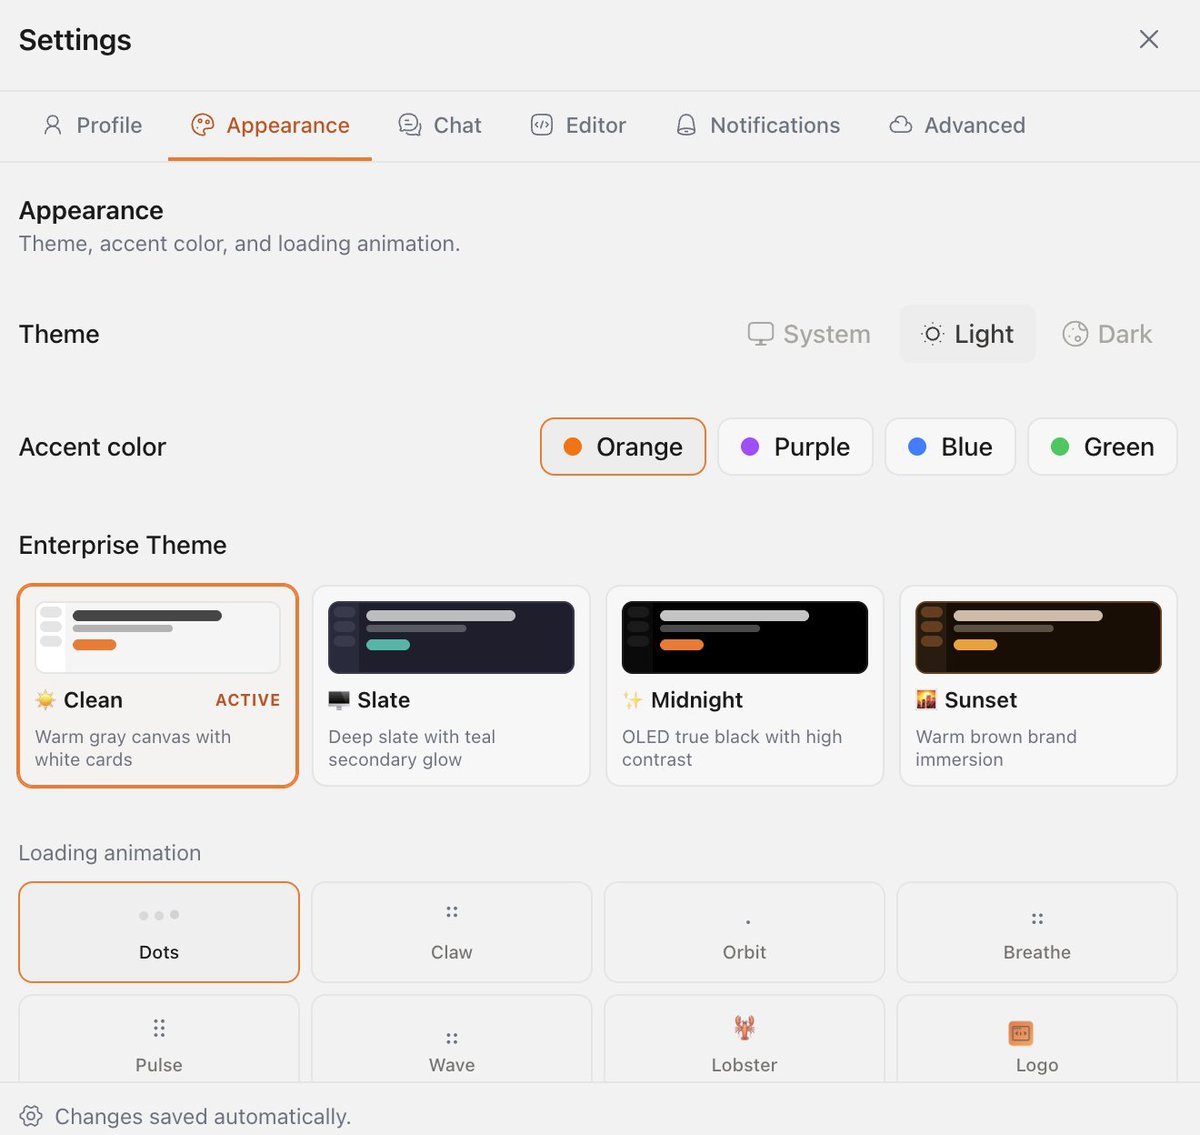Switch to the Dark theme
Image resolution: width=1200 pixels, height=1135 pixels.
point(1108,334)
